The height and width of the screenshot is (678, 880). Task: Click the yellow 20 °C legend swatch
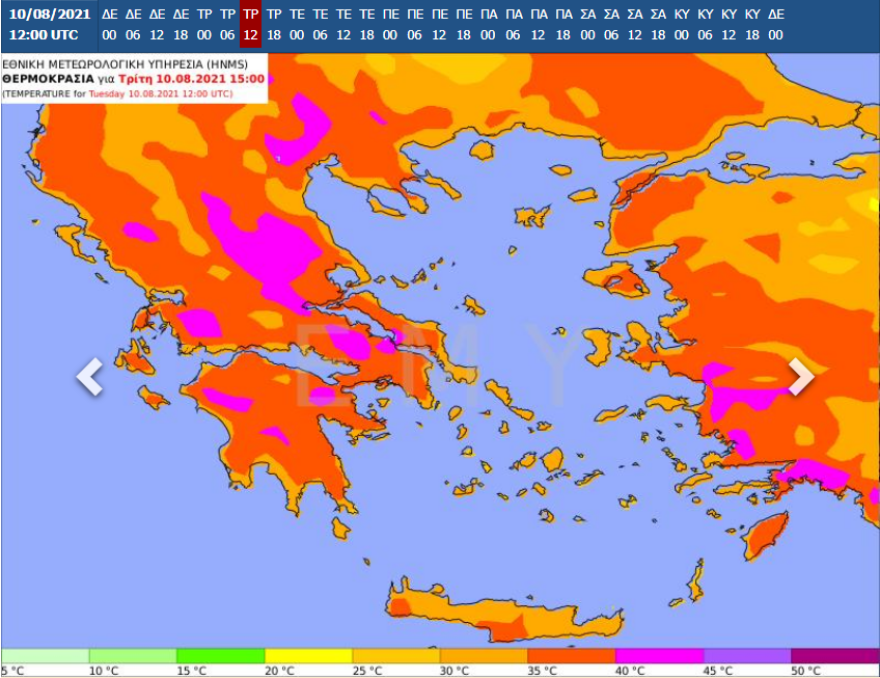(308, 655)
